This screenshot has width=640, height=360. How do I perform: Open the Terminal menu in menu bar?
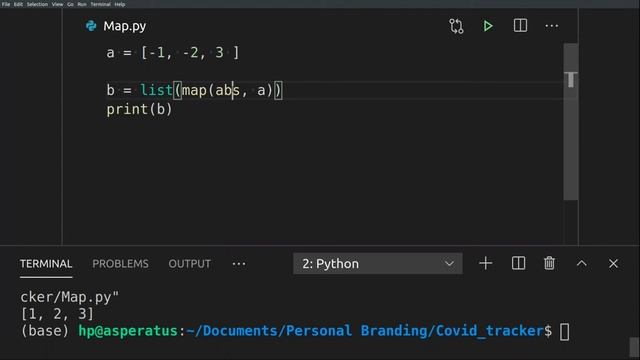click(x=100, y=4)
